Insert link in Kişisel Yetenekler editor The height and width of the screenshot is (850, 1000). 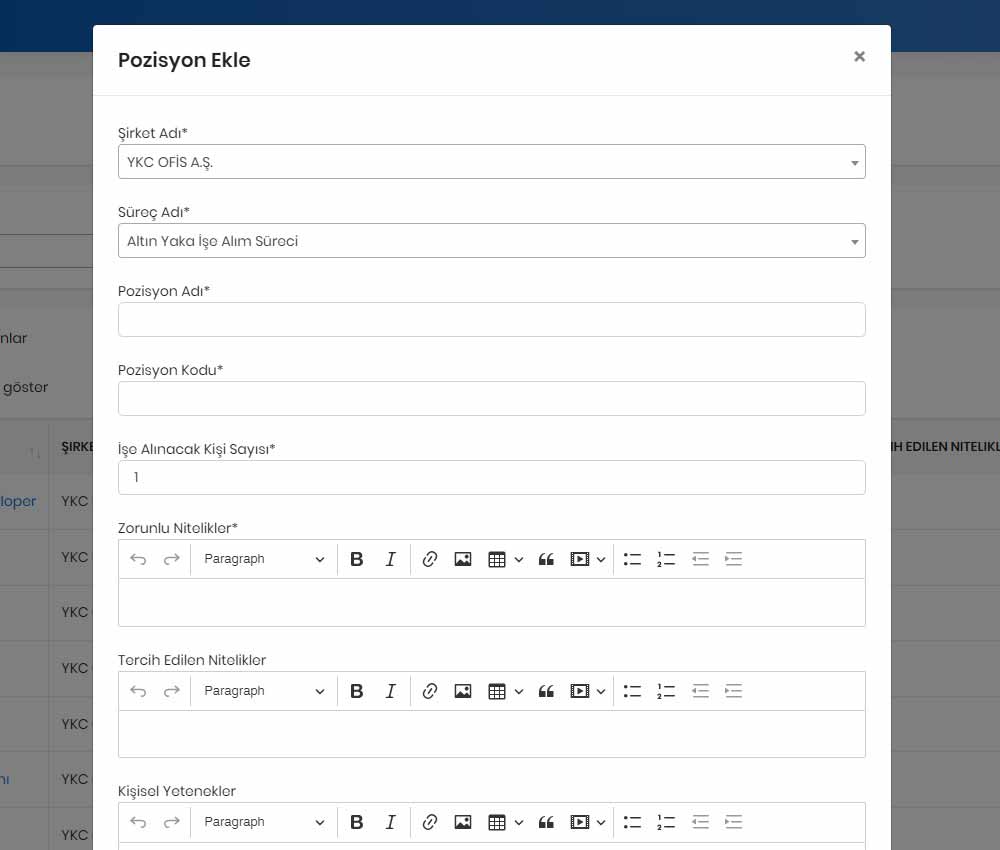[x=429, y=823]
